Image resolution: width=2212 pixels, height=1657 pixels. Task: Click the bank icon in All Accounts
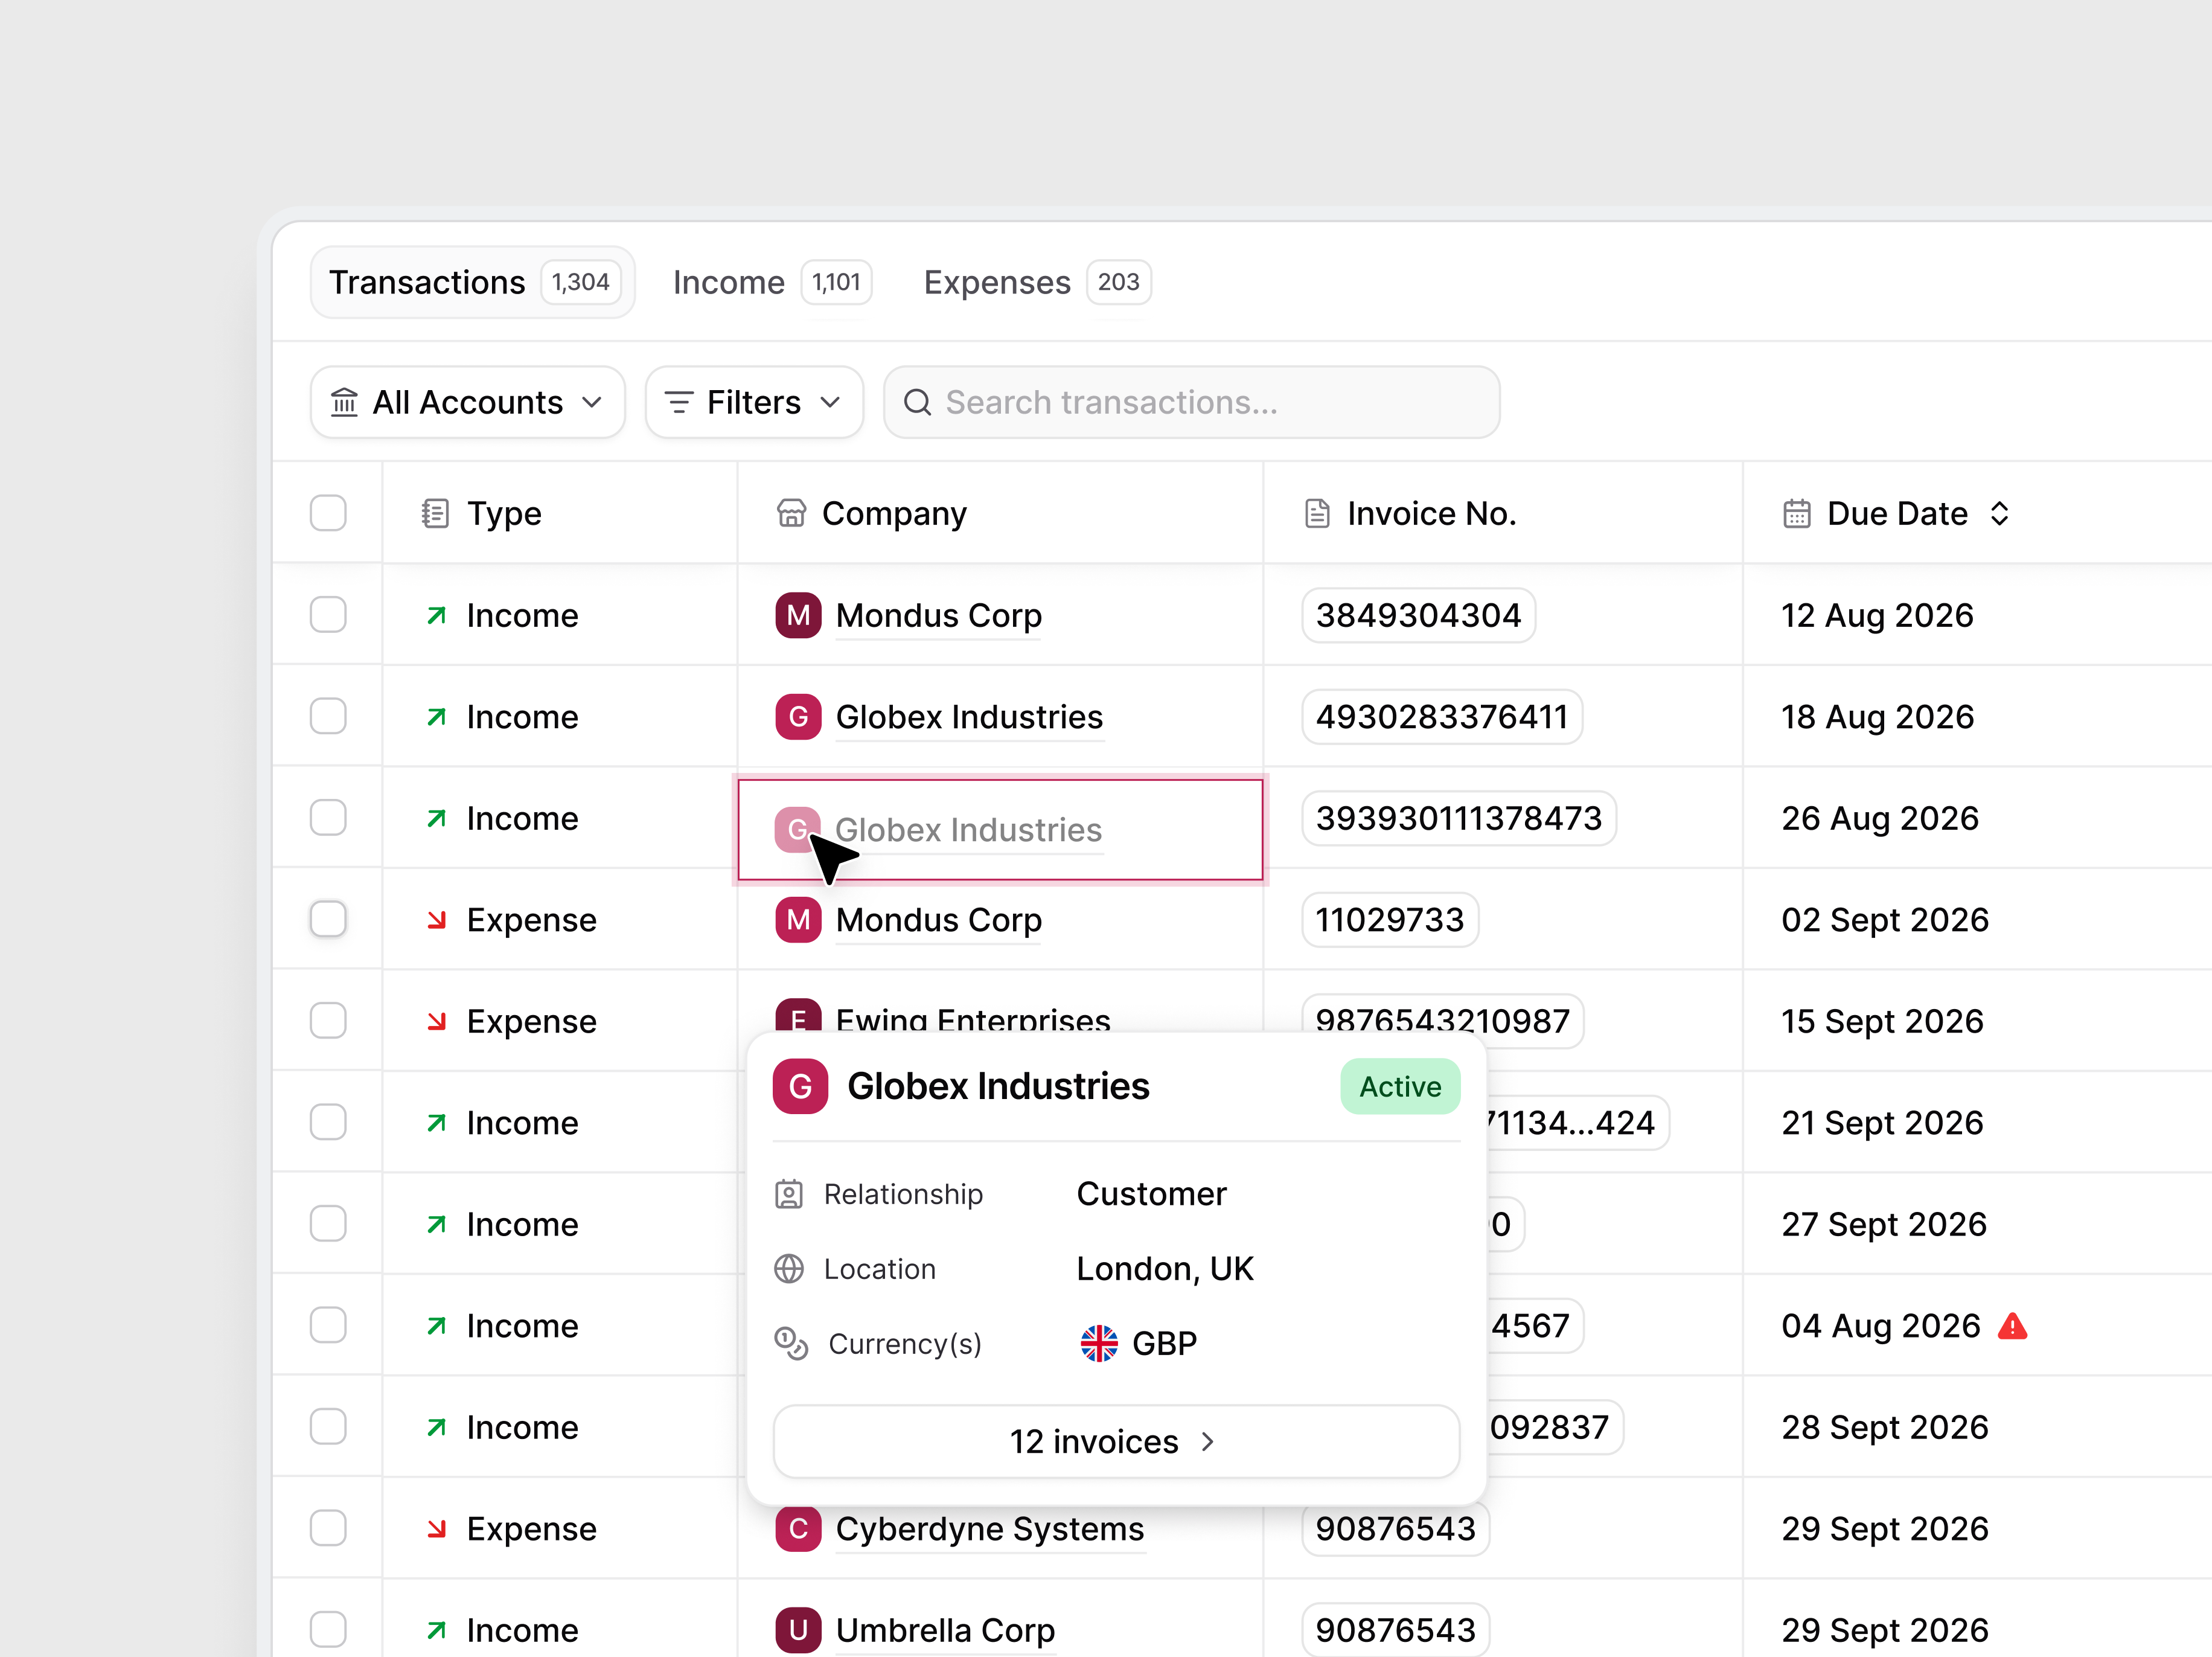pos(344,402)
